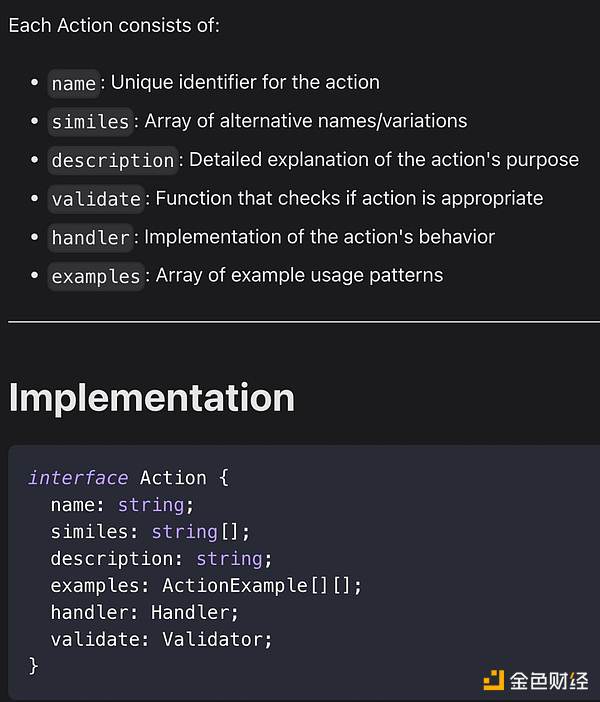600x702 pixels.
Task: Click the 金色财经 watermark logo icon
Action: (x=493, y=681)
